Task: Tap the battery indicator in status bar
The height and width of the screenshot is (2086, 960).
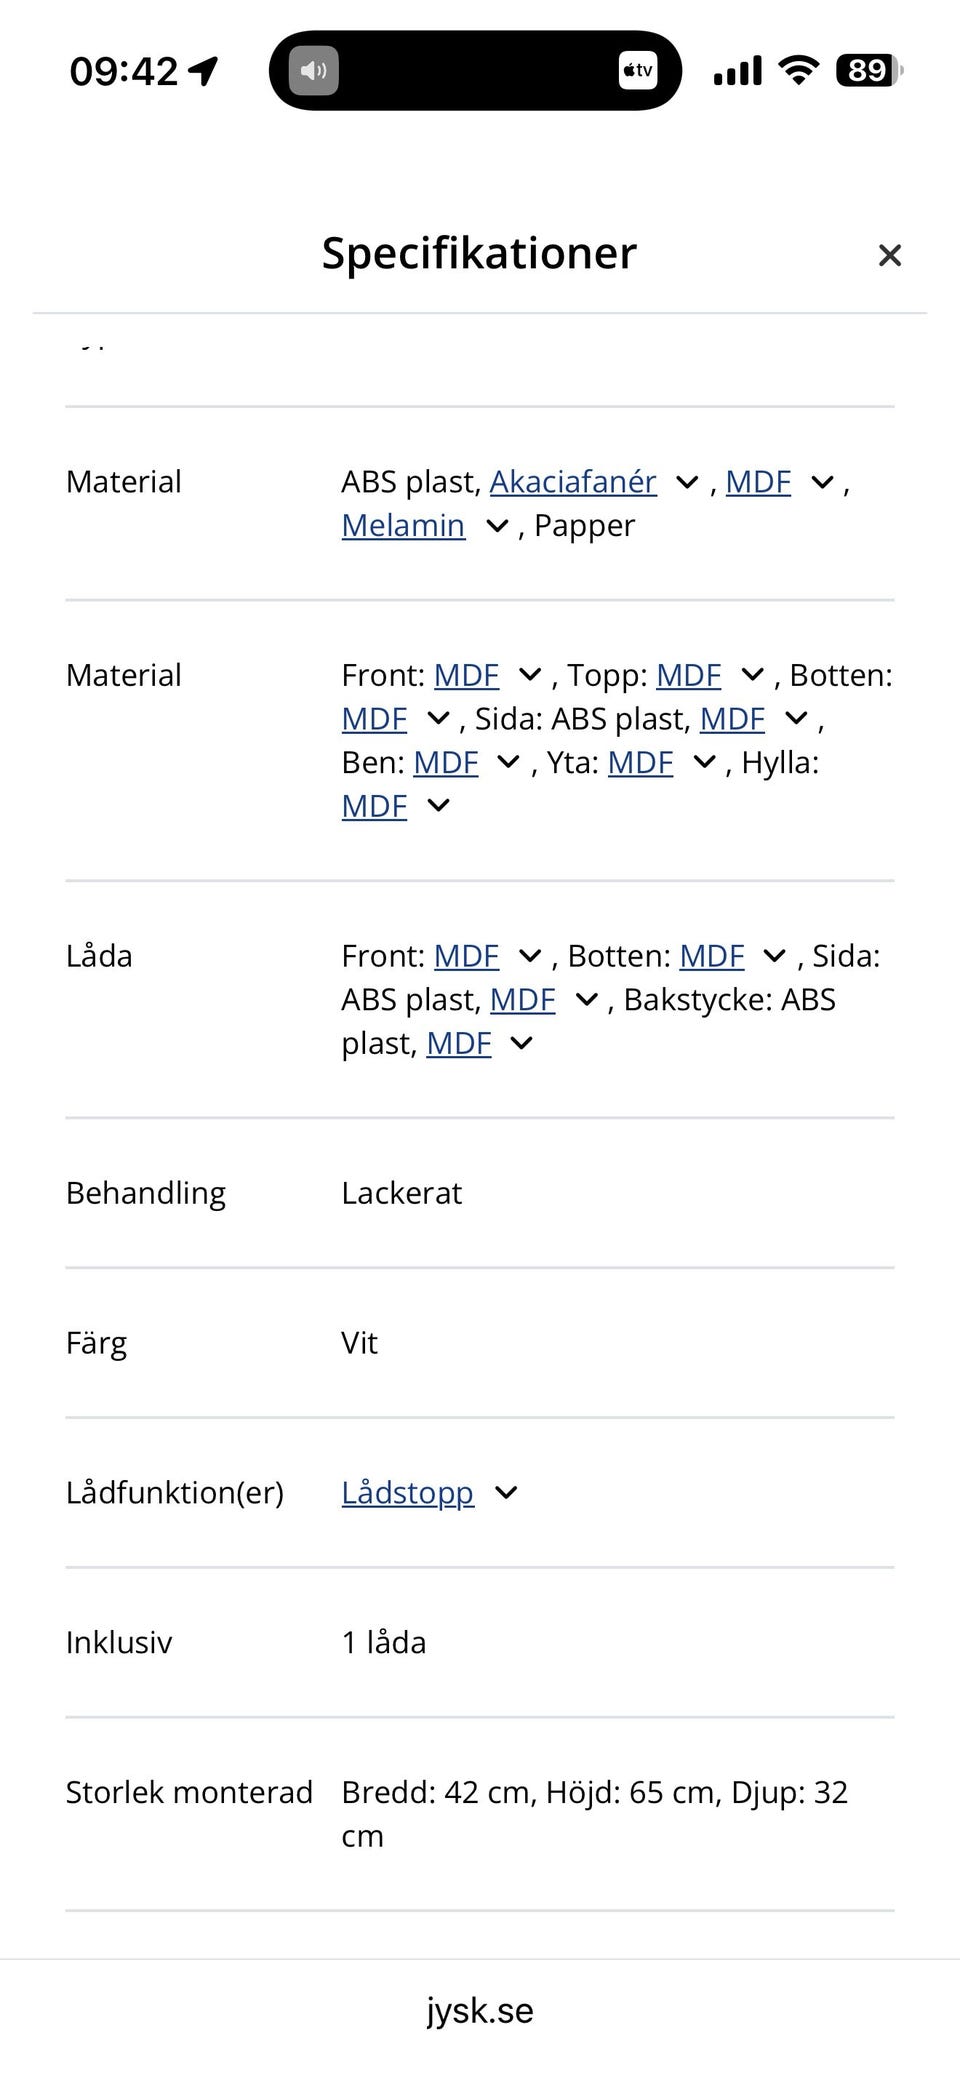Action: coord(868,71)
